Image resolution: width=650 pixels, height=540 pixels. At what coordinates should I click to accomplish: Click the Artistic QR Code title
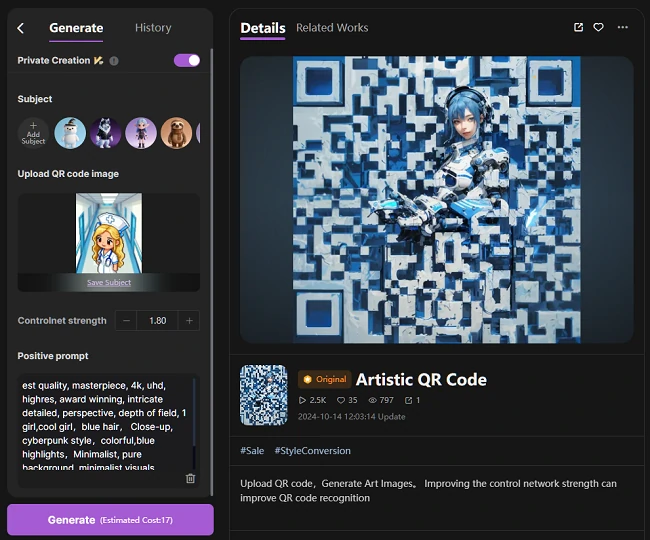point(421,380)
